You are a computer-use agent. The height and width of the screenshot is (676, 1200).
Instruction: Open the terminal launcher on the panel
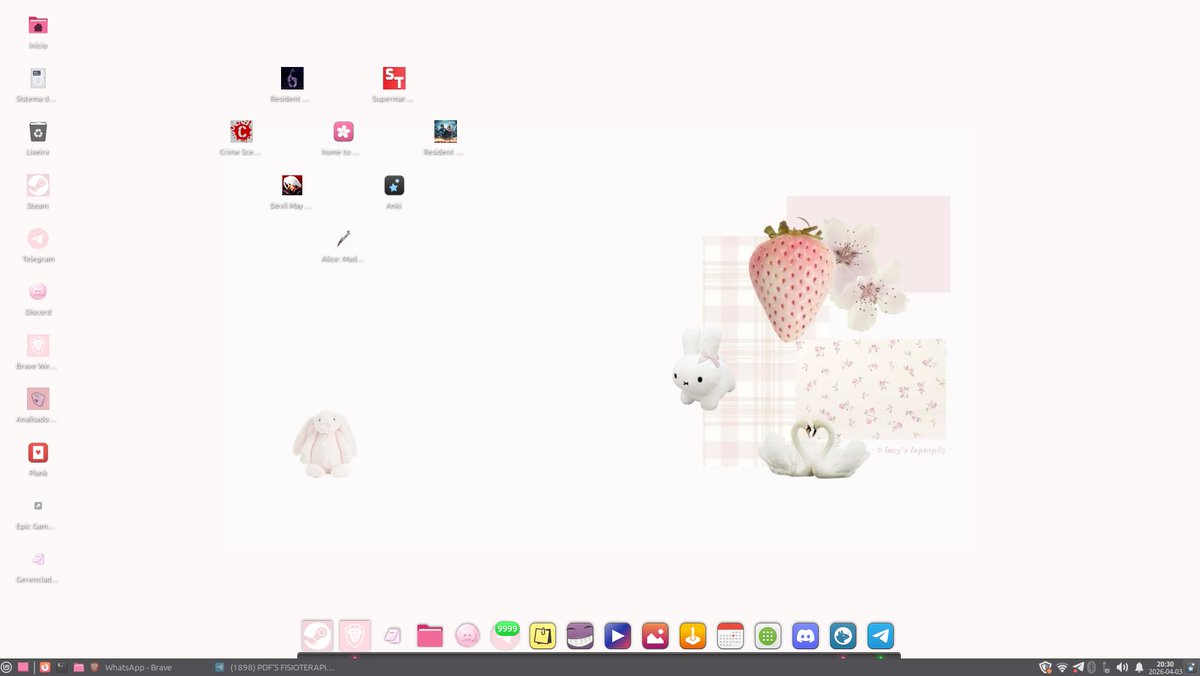point(61,667)
